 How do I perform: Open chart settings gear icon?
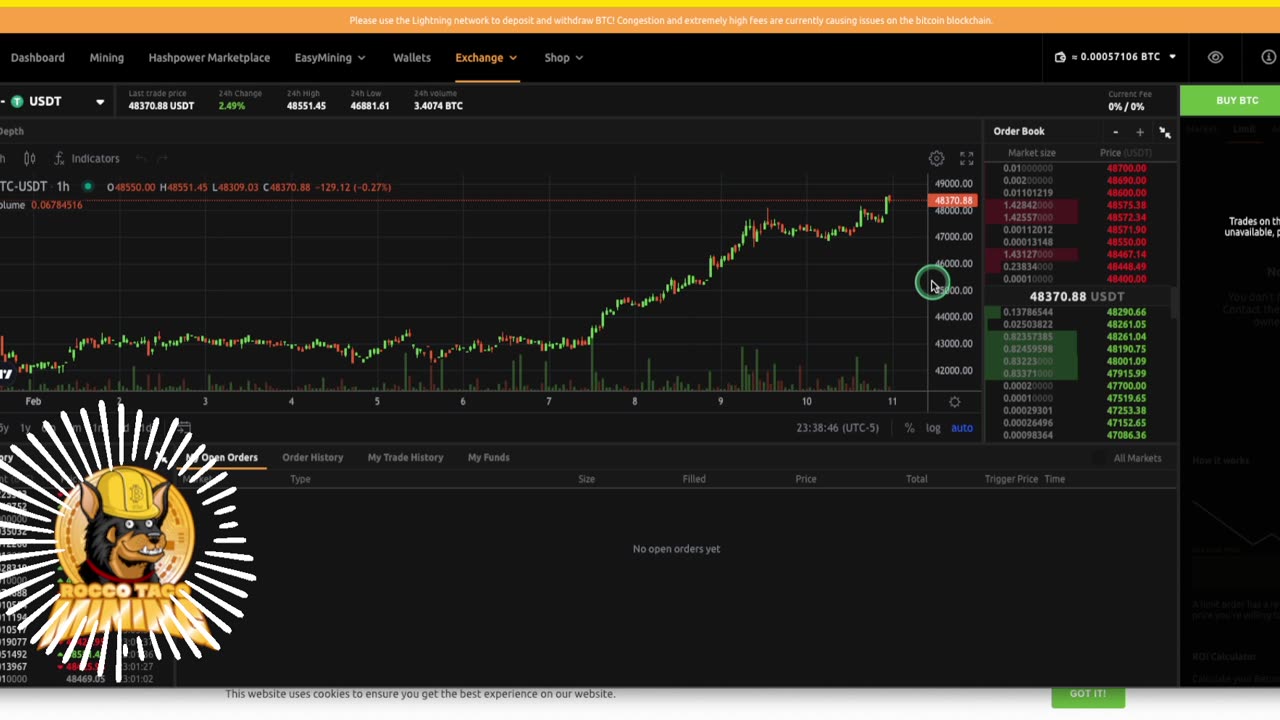click(936, 158)
